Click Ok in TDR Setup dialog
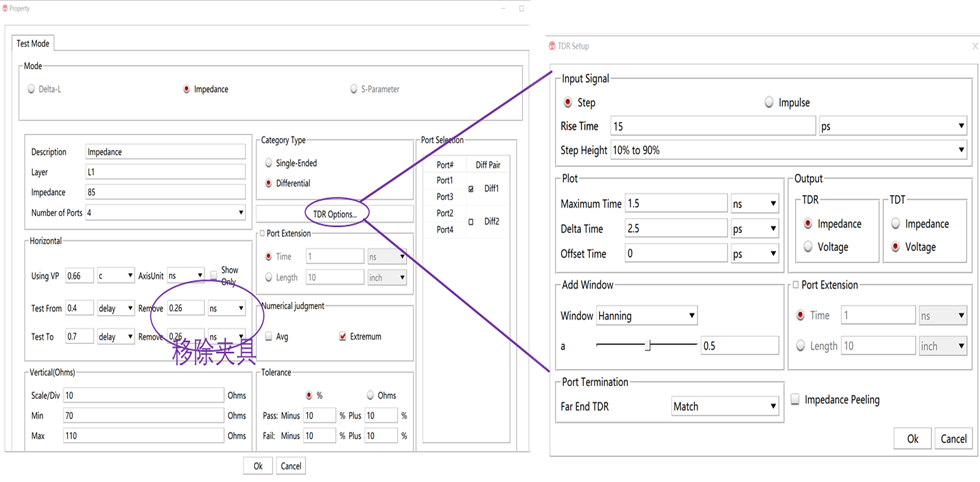 click(x=912, y=439)
